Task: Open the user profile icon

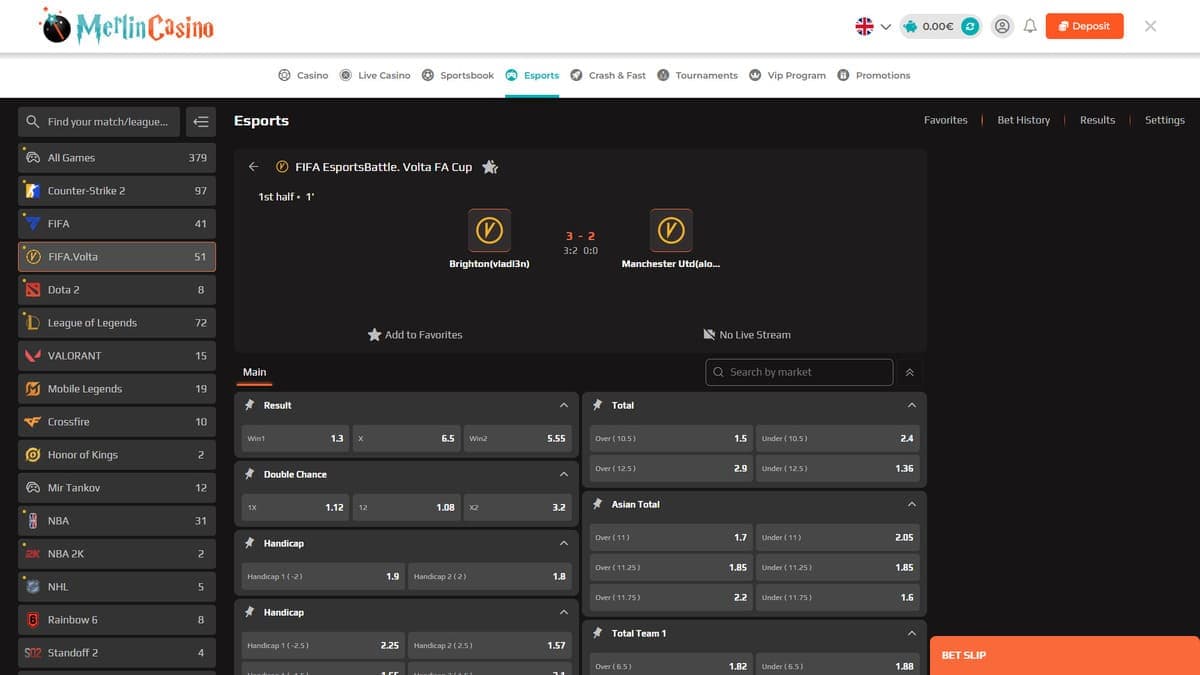Action: pyautogui.click(x=1002, y=27)
